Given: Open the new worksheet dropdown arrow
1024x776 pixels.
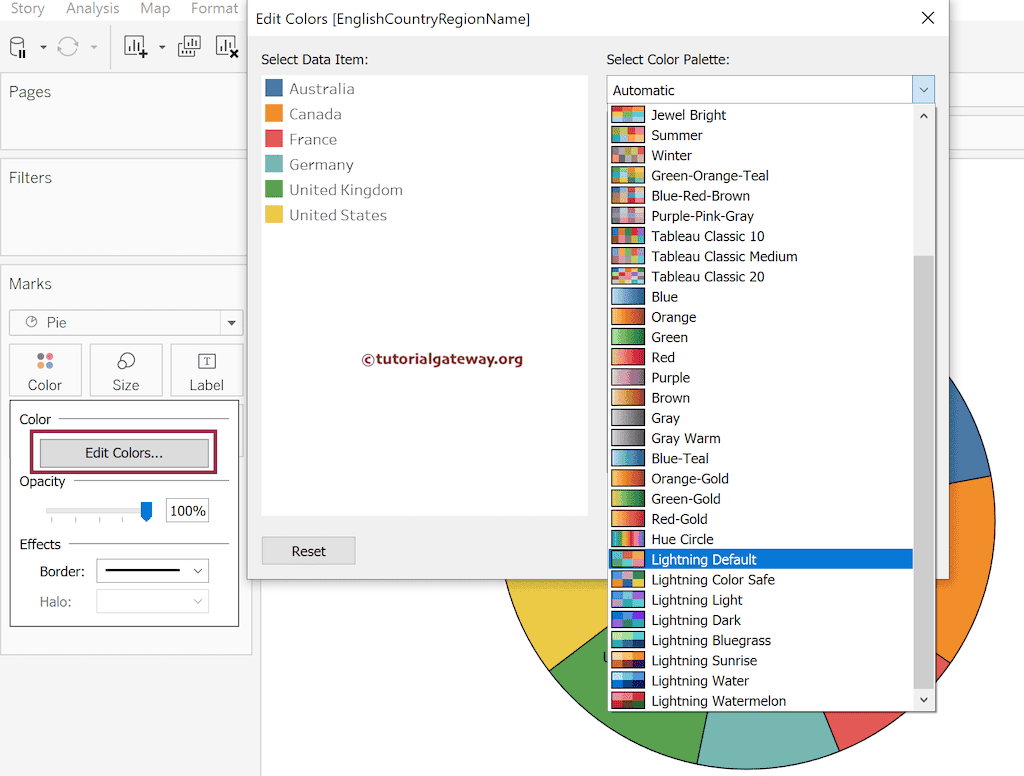Looking at the screenshot, I should pos(161,47).
